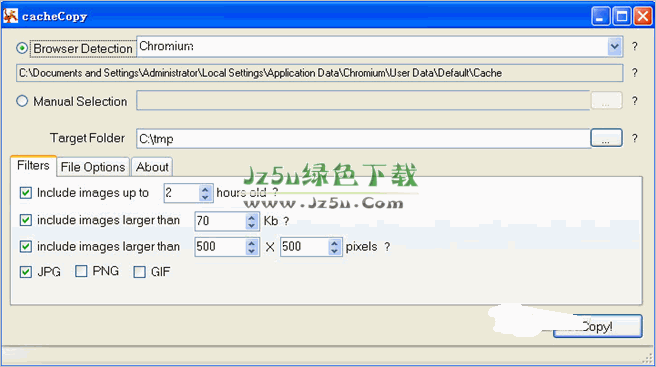This screenshot has width=656, height=367.
Task: Decrease hours old value with down arrow
Action: pos(205,197)
